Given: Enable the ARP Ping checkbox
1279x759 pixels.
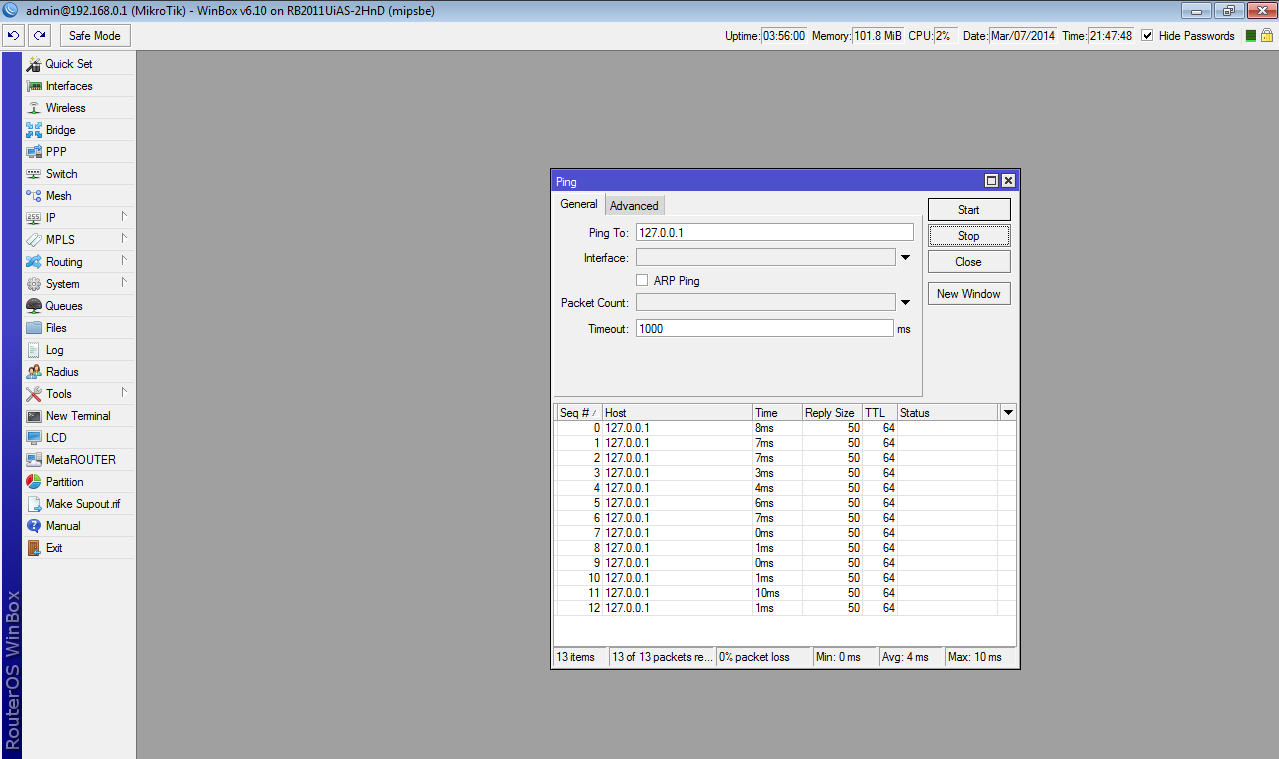Looking at the screenshot, I should (x=643, y=281).
